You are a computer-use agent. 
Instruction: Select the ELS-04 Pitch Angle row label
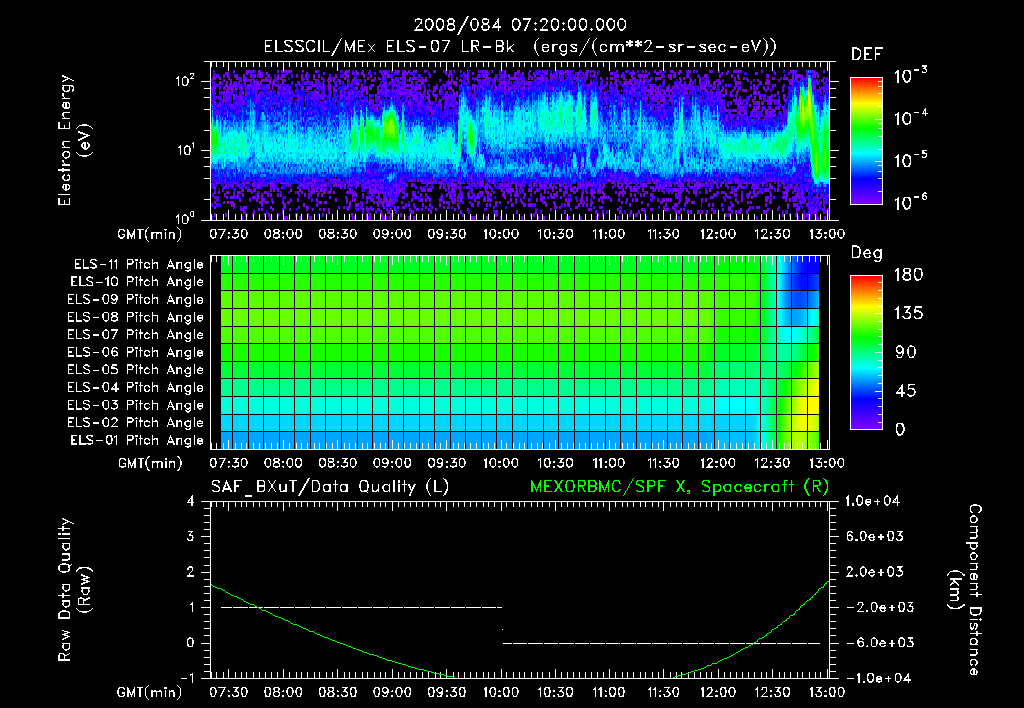point(135,387)
